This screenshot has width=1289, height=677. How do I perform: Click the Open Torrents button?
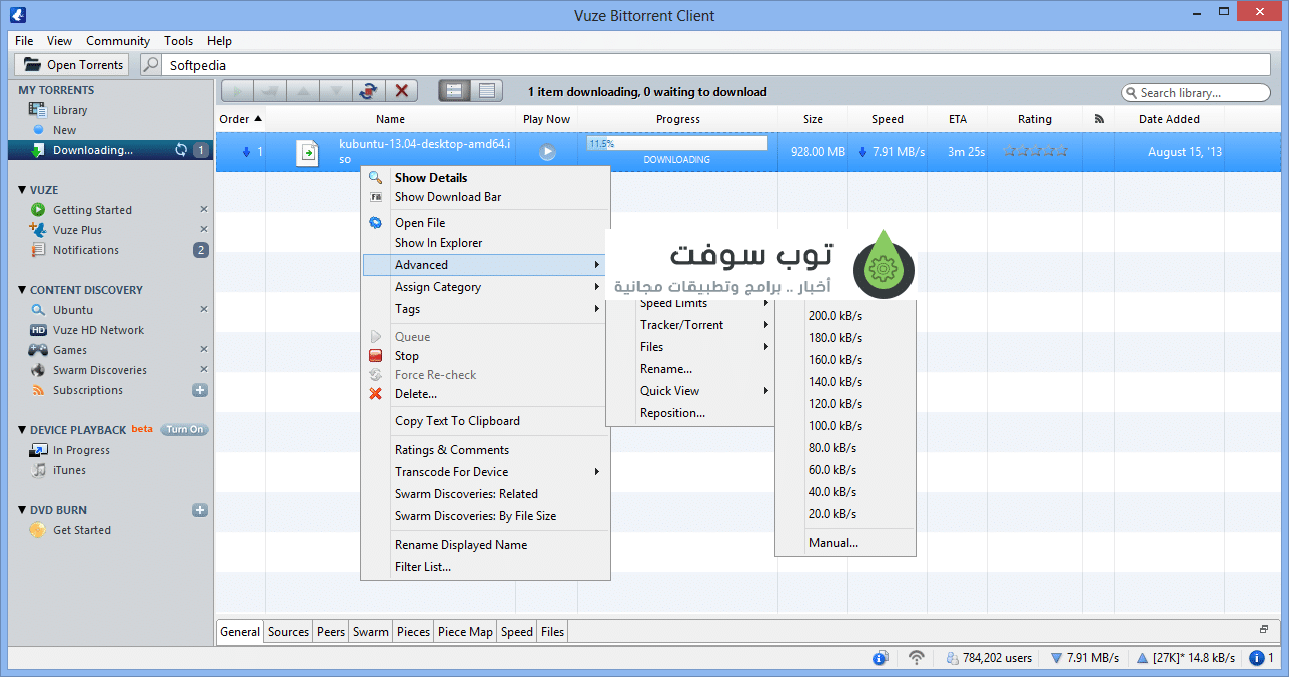point(72,65)
